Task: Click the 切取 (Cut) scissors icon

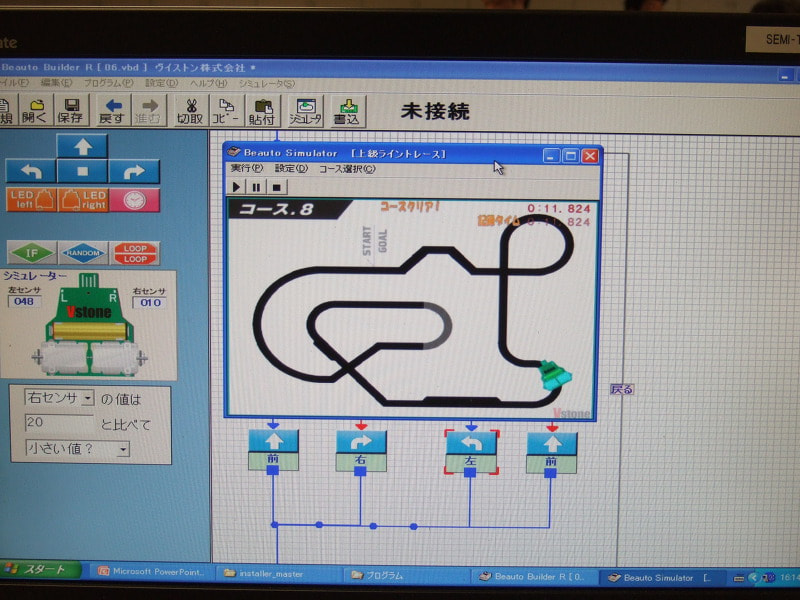Action: pyautogui.click(x=189, y=109)
